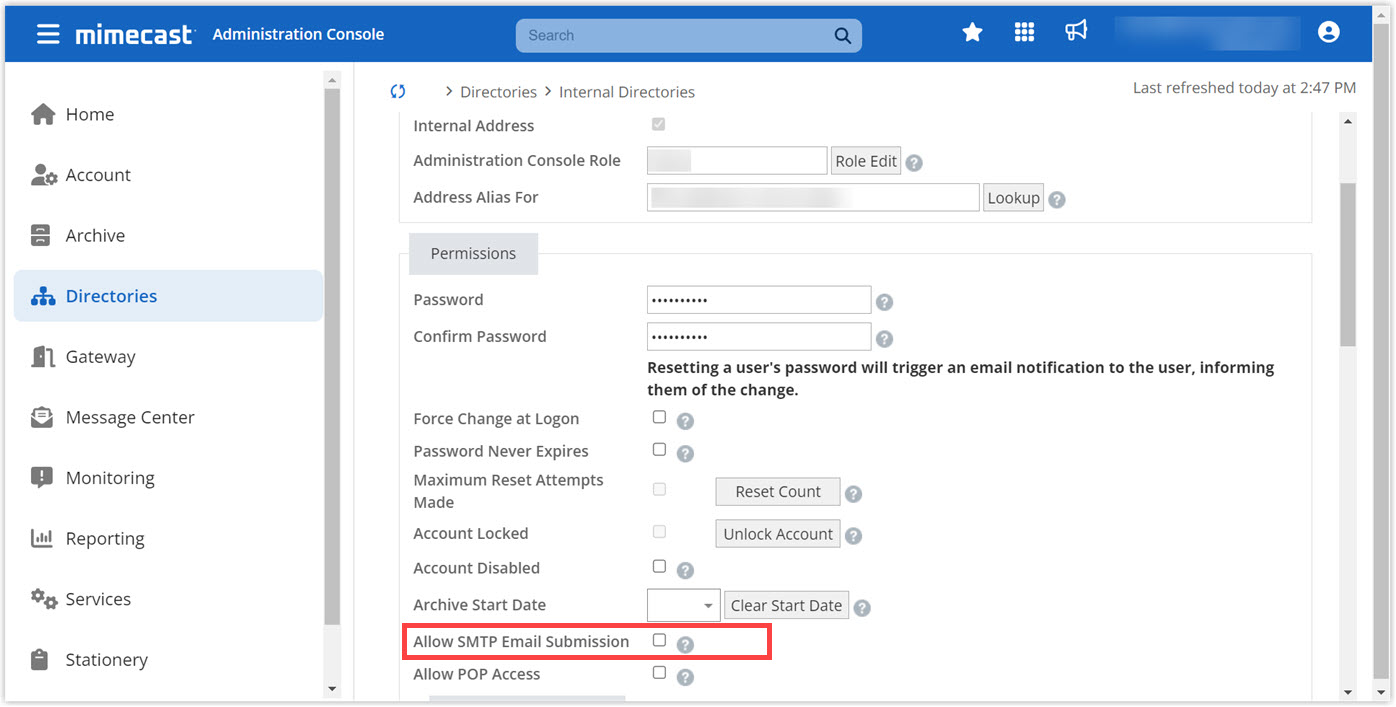Viewport: 1396px width, 707px height.
Task: Click help icon next to Role Edit
Action: [914, 163]
